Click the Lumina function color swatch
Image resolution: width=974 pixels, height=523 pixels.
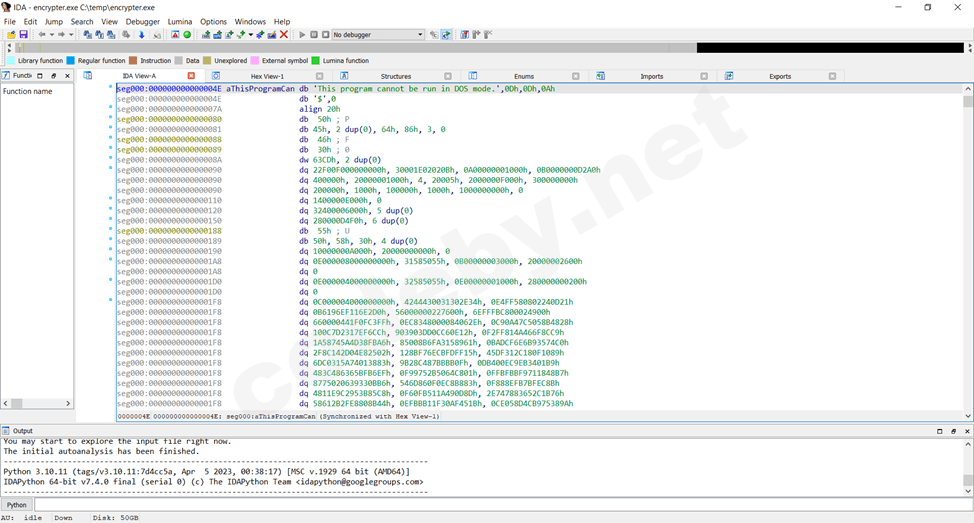pos(316,60)
